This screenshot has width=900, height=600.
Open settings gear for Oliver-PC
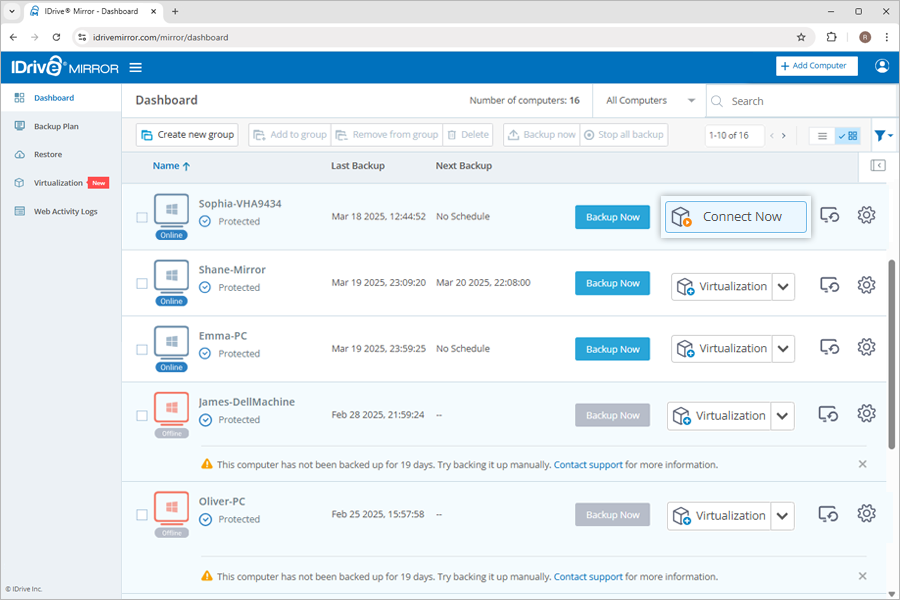pos(866,513)
